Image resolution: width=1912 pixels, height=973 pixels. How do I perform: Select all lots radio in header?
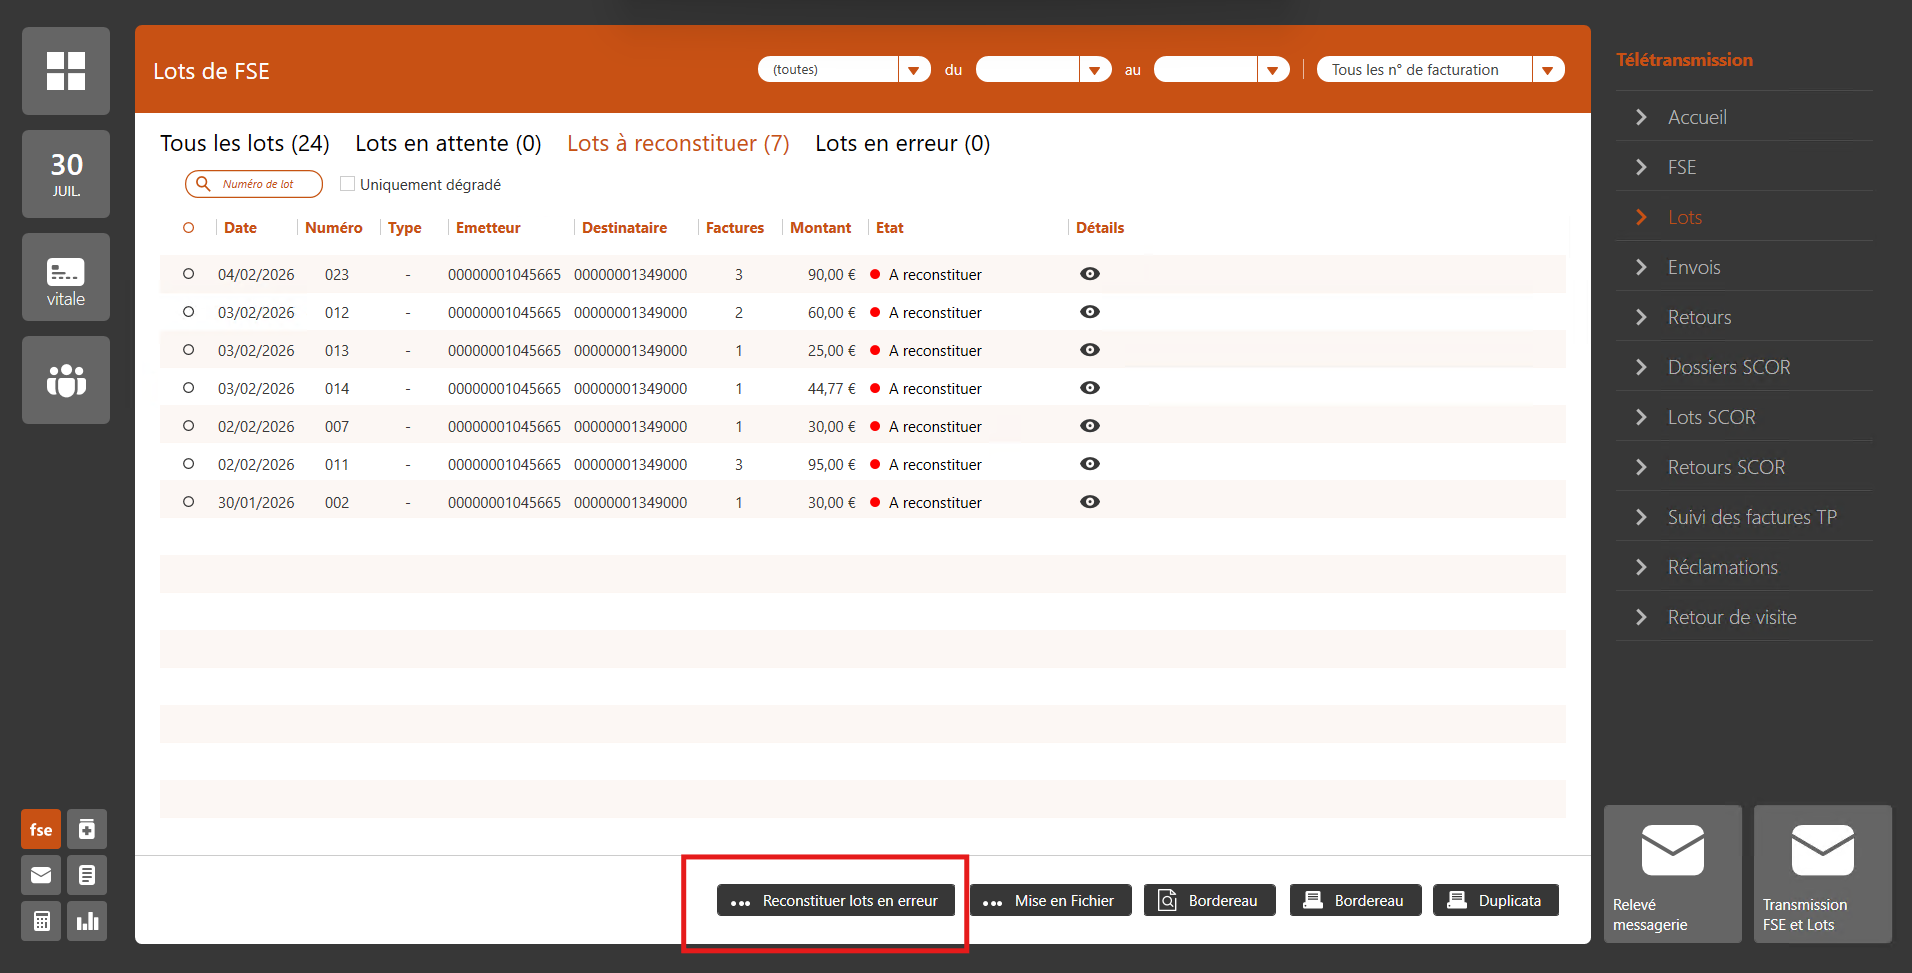coord(188,228)
